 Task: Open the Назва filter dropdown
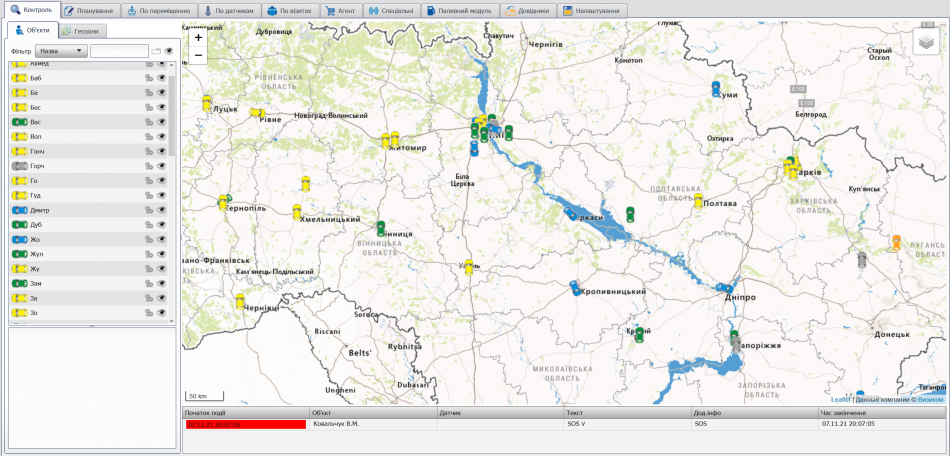tap(61, 50)
